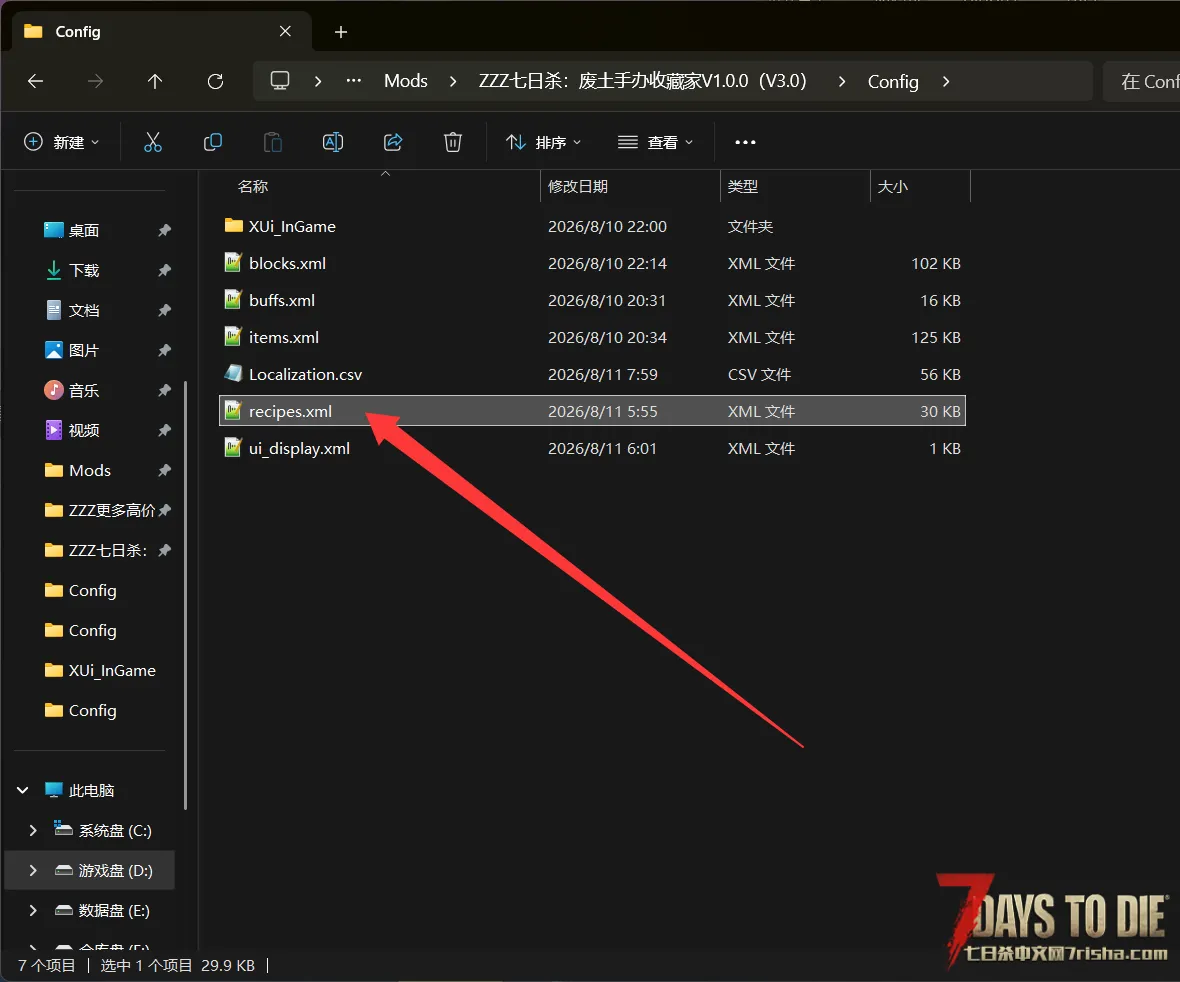Click the Rename icon in toolbar
The image size is (1180, 982).
click(x=333, y=142)
